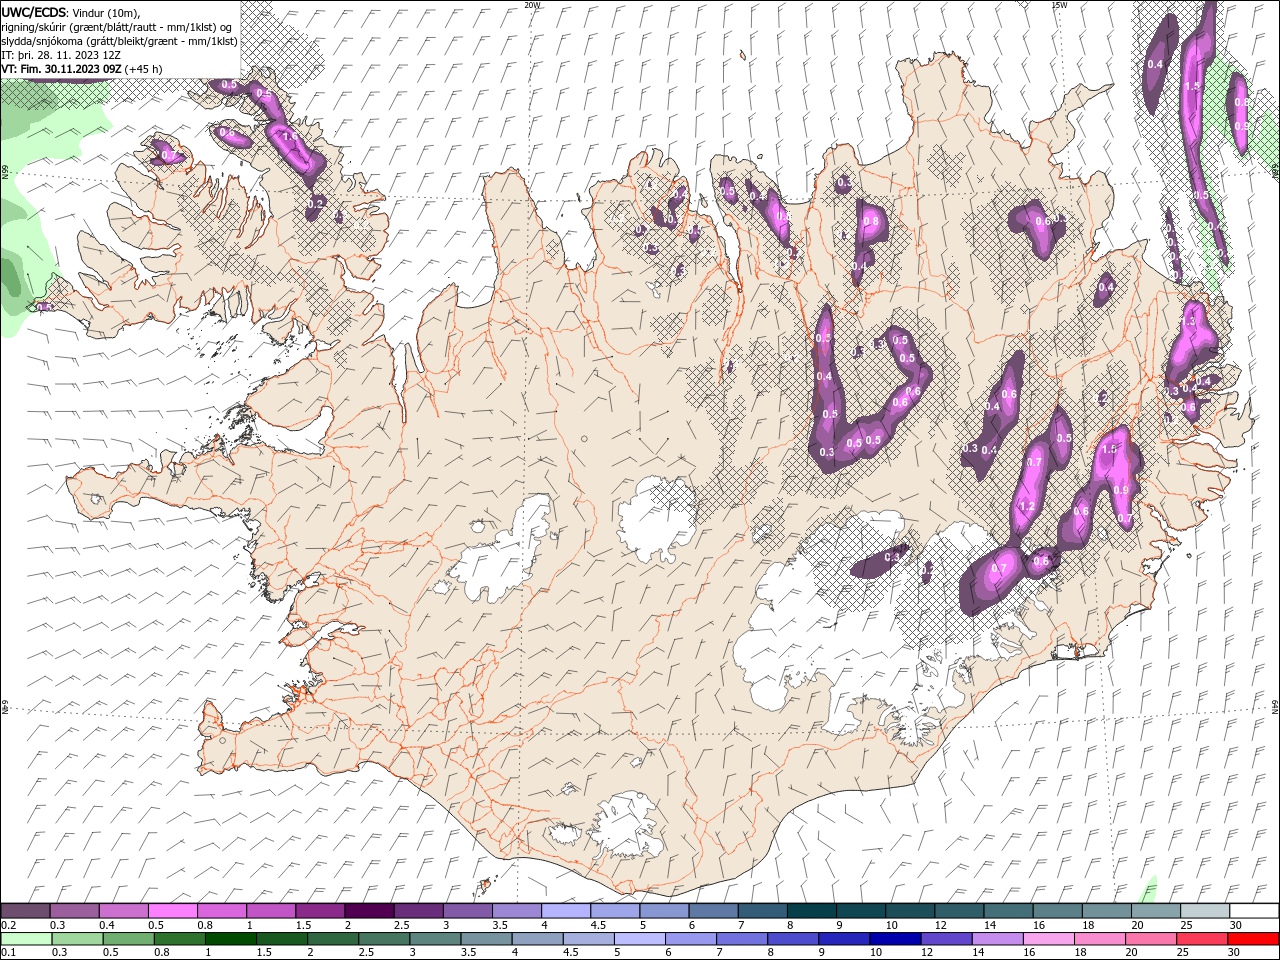Select upper legend swatch between 14 and 16
1280x960 pixels.
coord(1008,911)
